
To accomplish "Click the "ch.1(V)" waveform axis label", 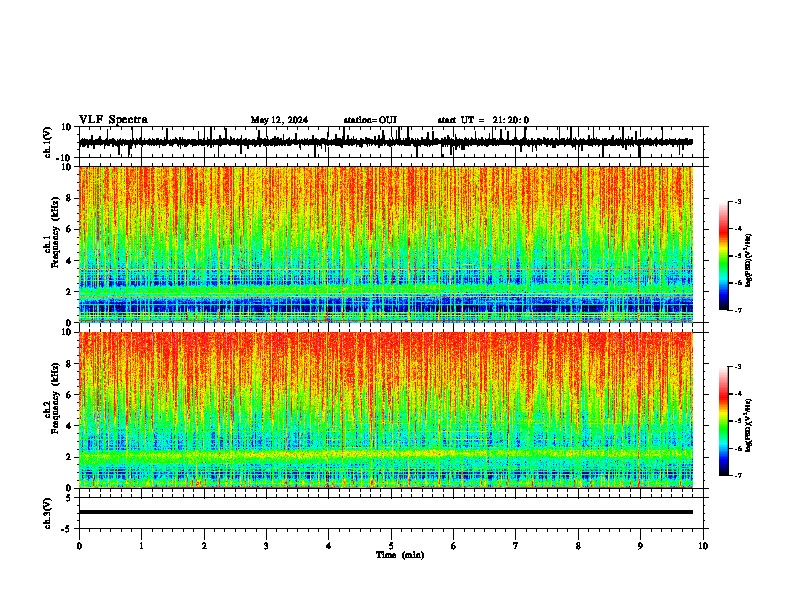I will point(47,142).
